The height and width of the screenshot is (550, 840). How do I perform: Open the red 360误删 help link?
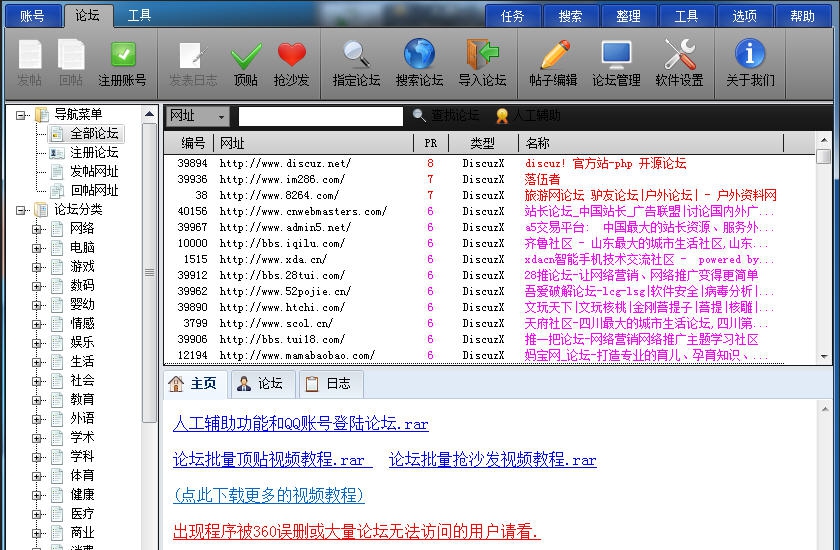click(x=357, y=531)
